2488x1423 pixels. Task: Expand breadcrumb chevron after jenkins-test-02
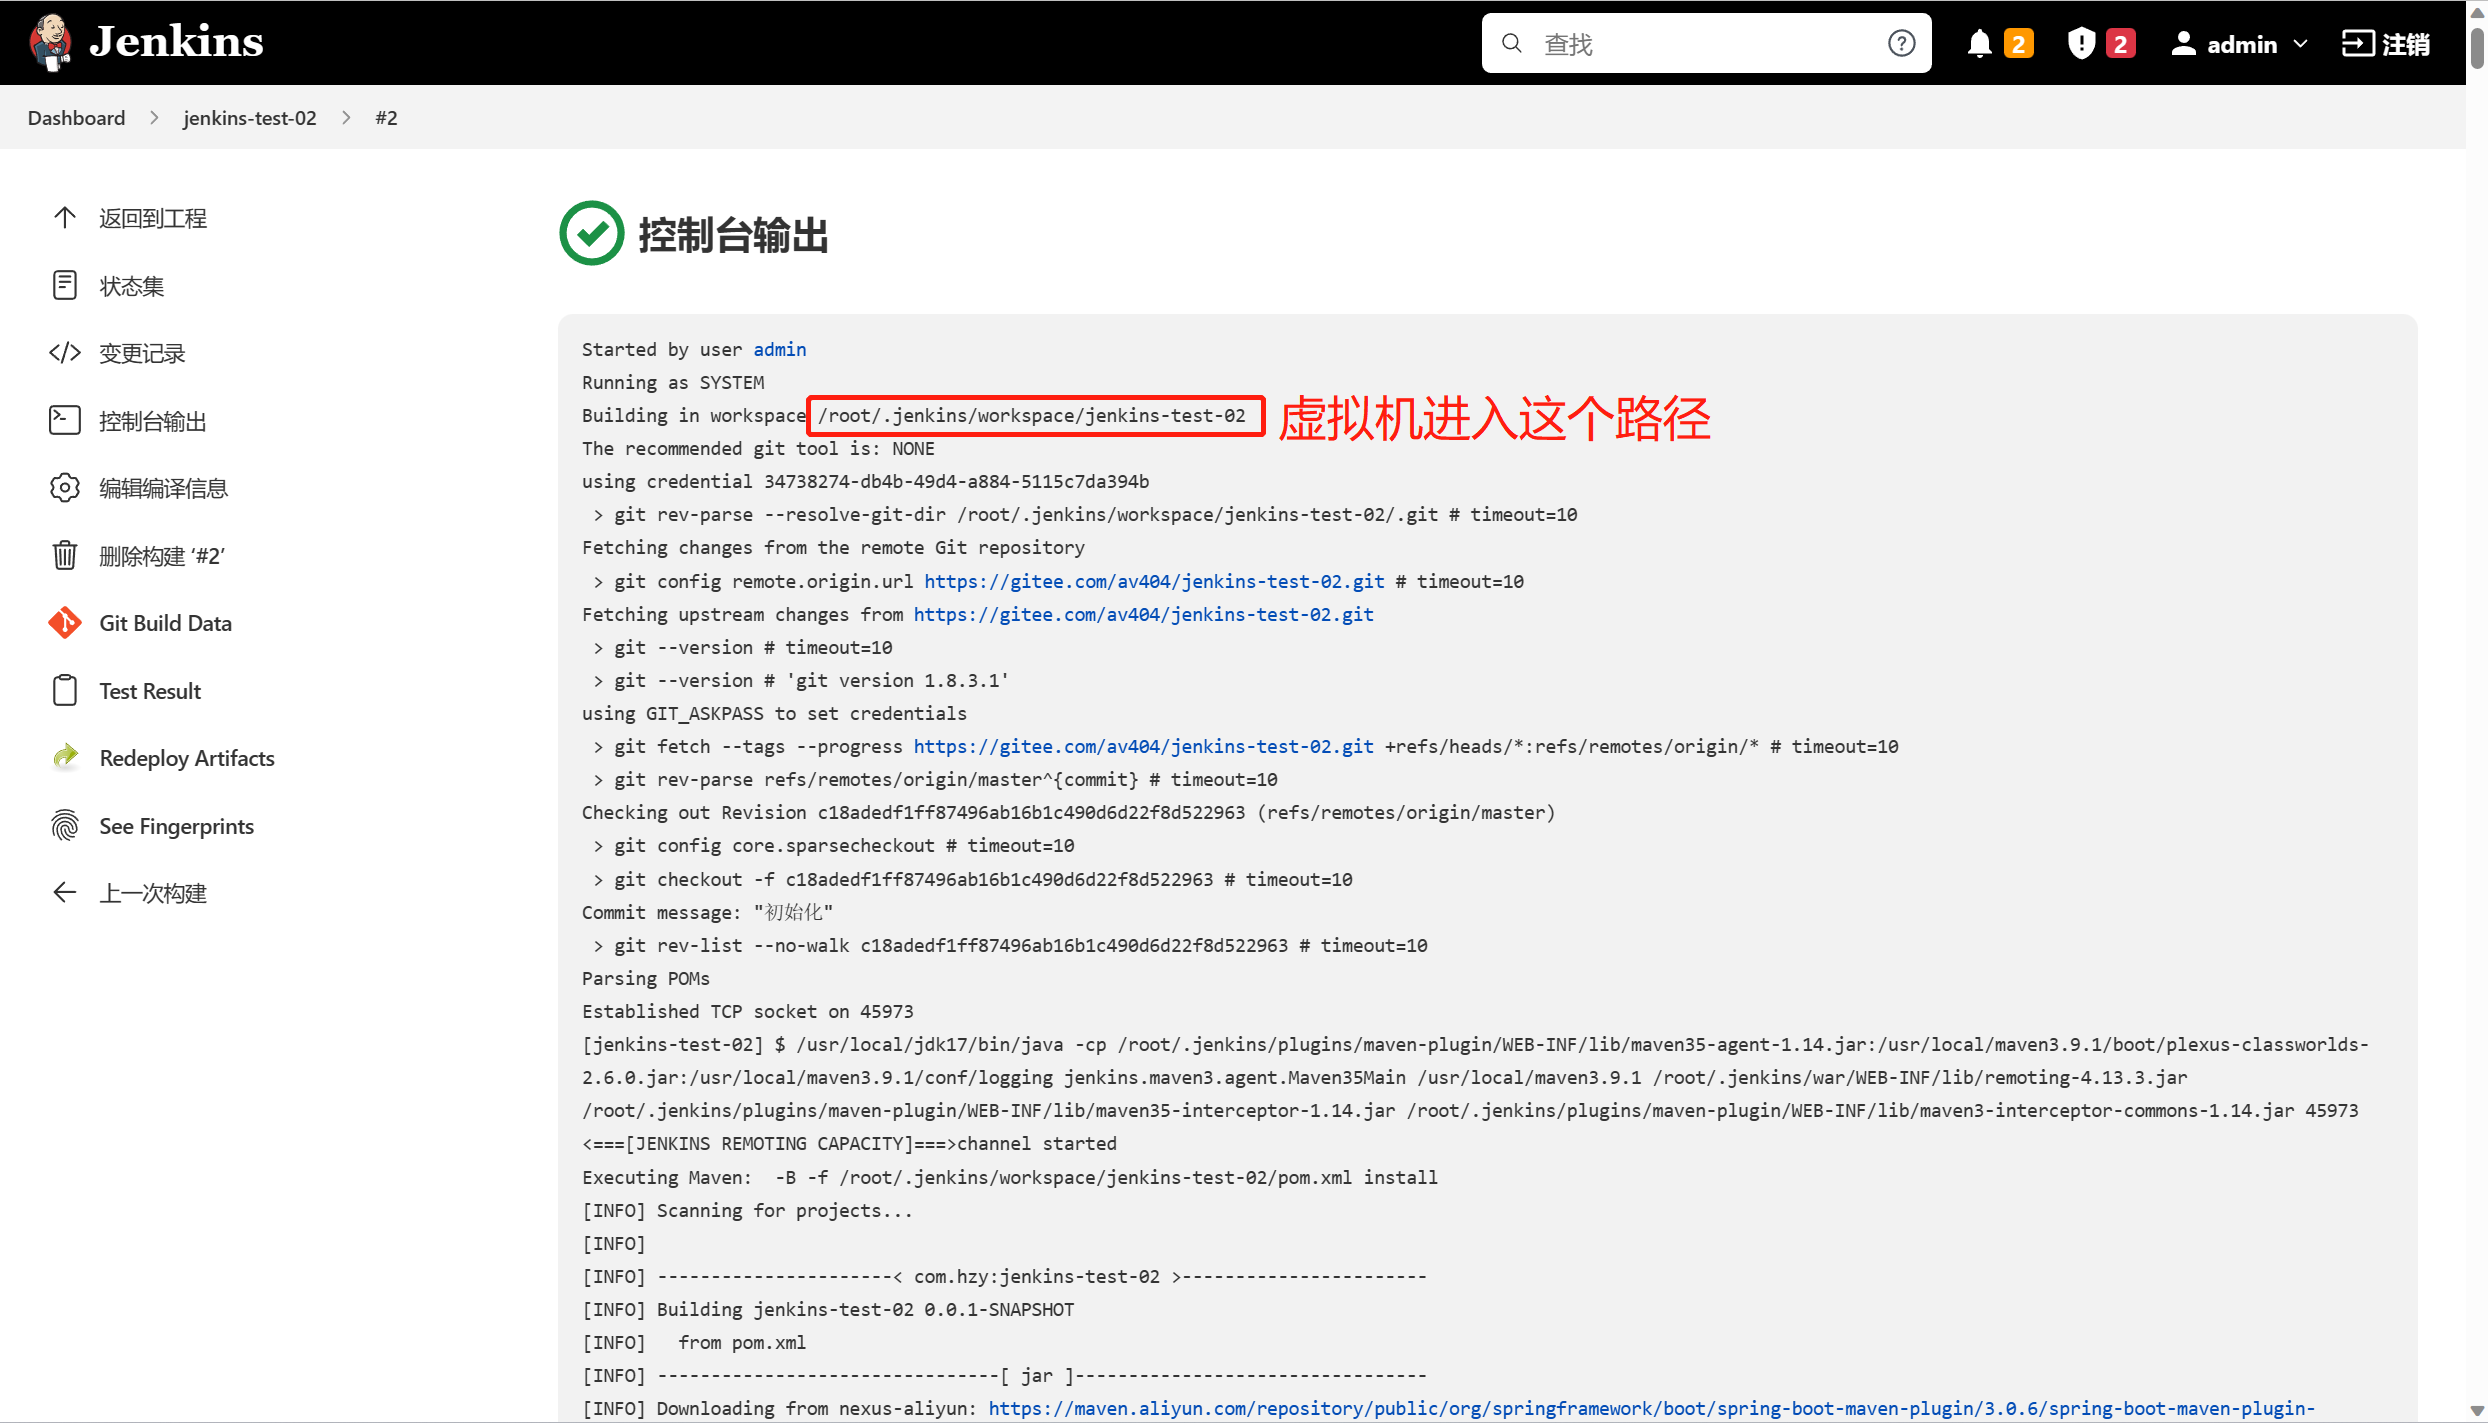tap(346, 118)
